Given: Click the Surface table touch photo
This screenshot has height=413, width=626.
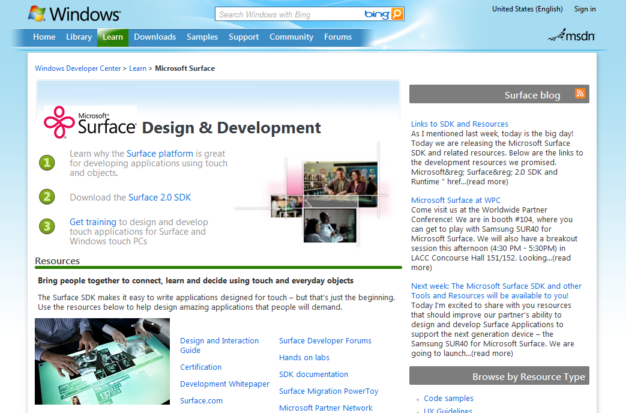Looking at the screenshot, I should pyautogui.click(x=102, y=361).
